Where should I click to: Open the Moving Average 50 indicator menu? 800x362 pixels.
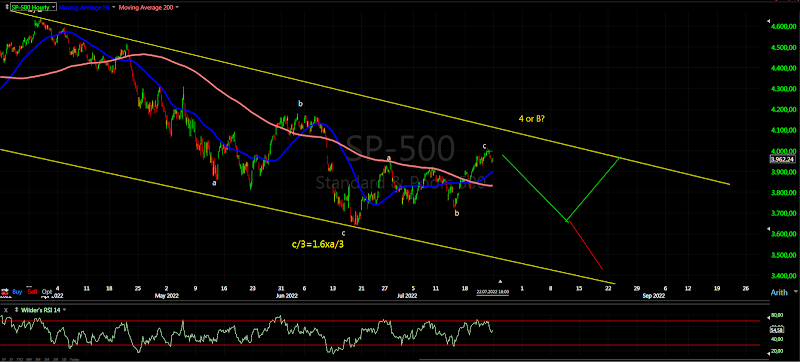(x=113, y=7)
